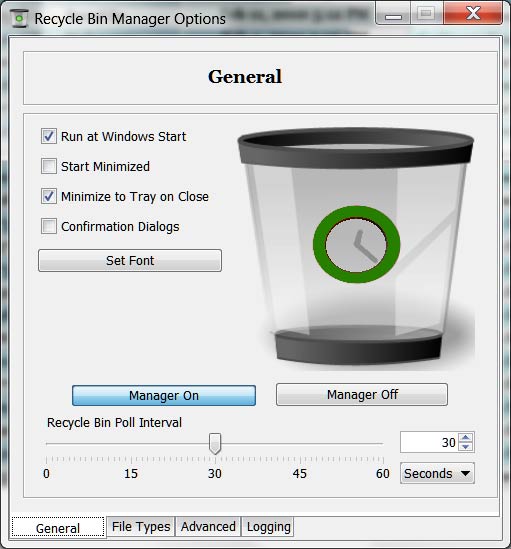Click inside the poll interval value field showing 30
The height and width of the screenshot is (549, 511).
[x=429, y=442]
